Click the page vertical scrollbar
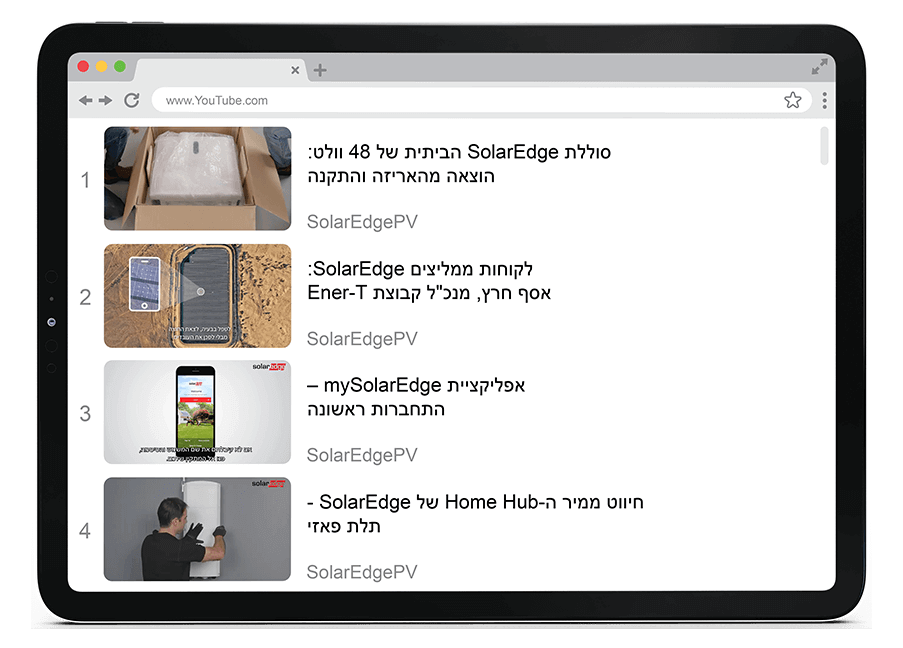Image resolution: width=903 pixels, height=648 pixels. coord(824,146)
